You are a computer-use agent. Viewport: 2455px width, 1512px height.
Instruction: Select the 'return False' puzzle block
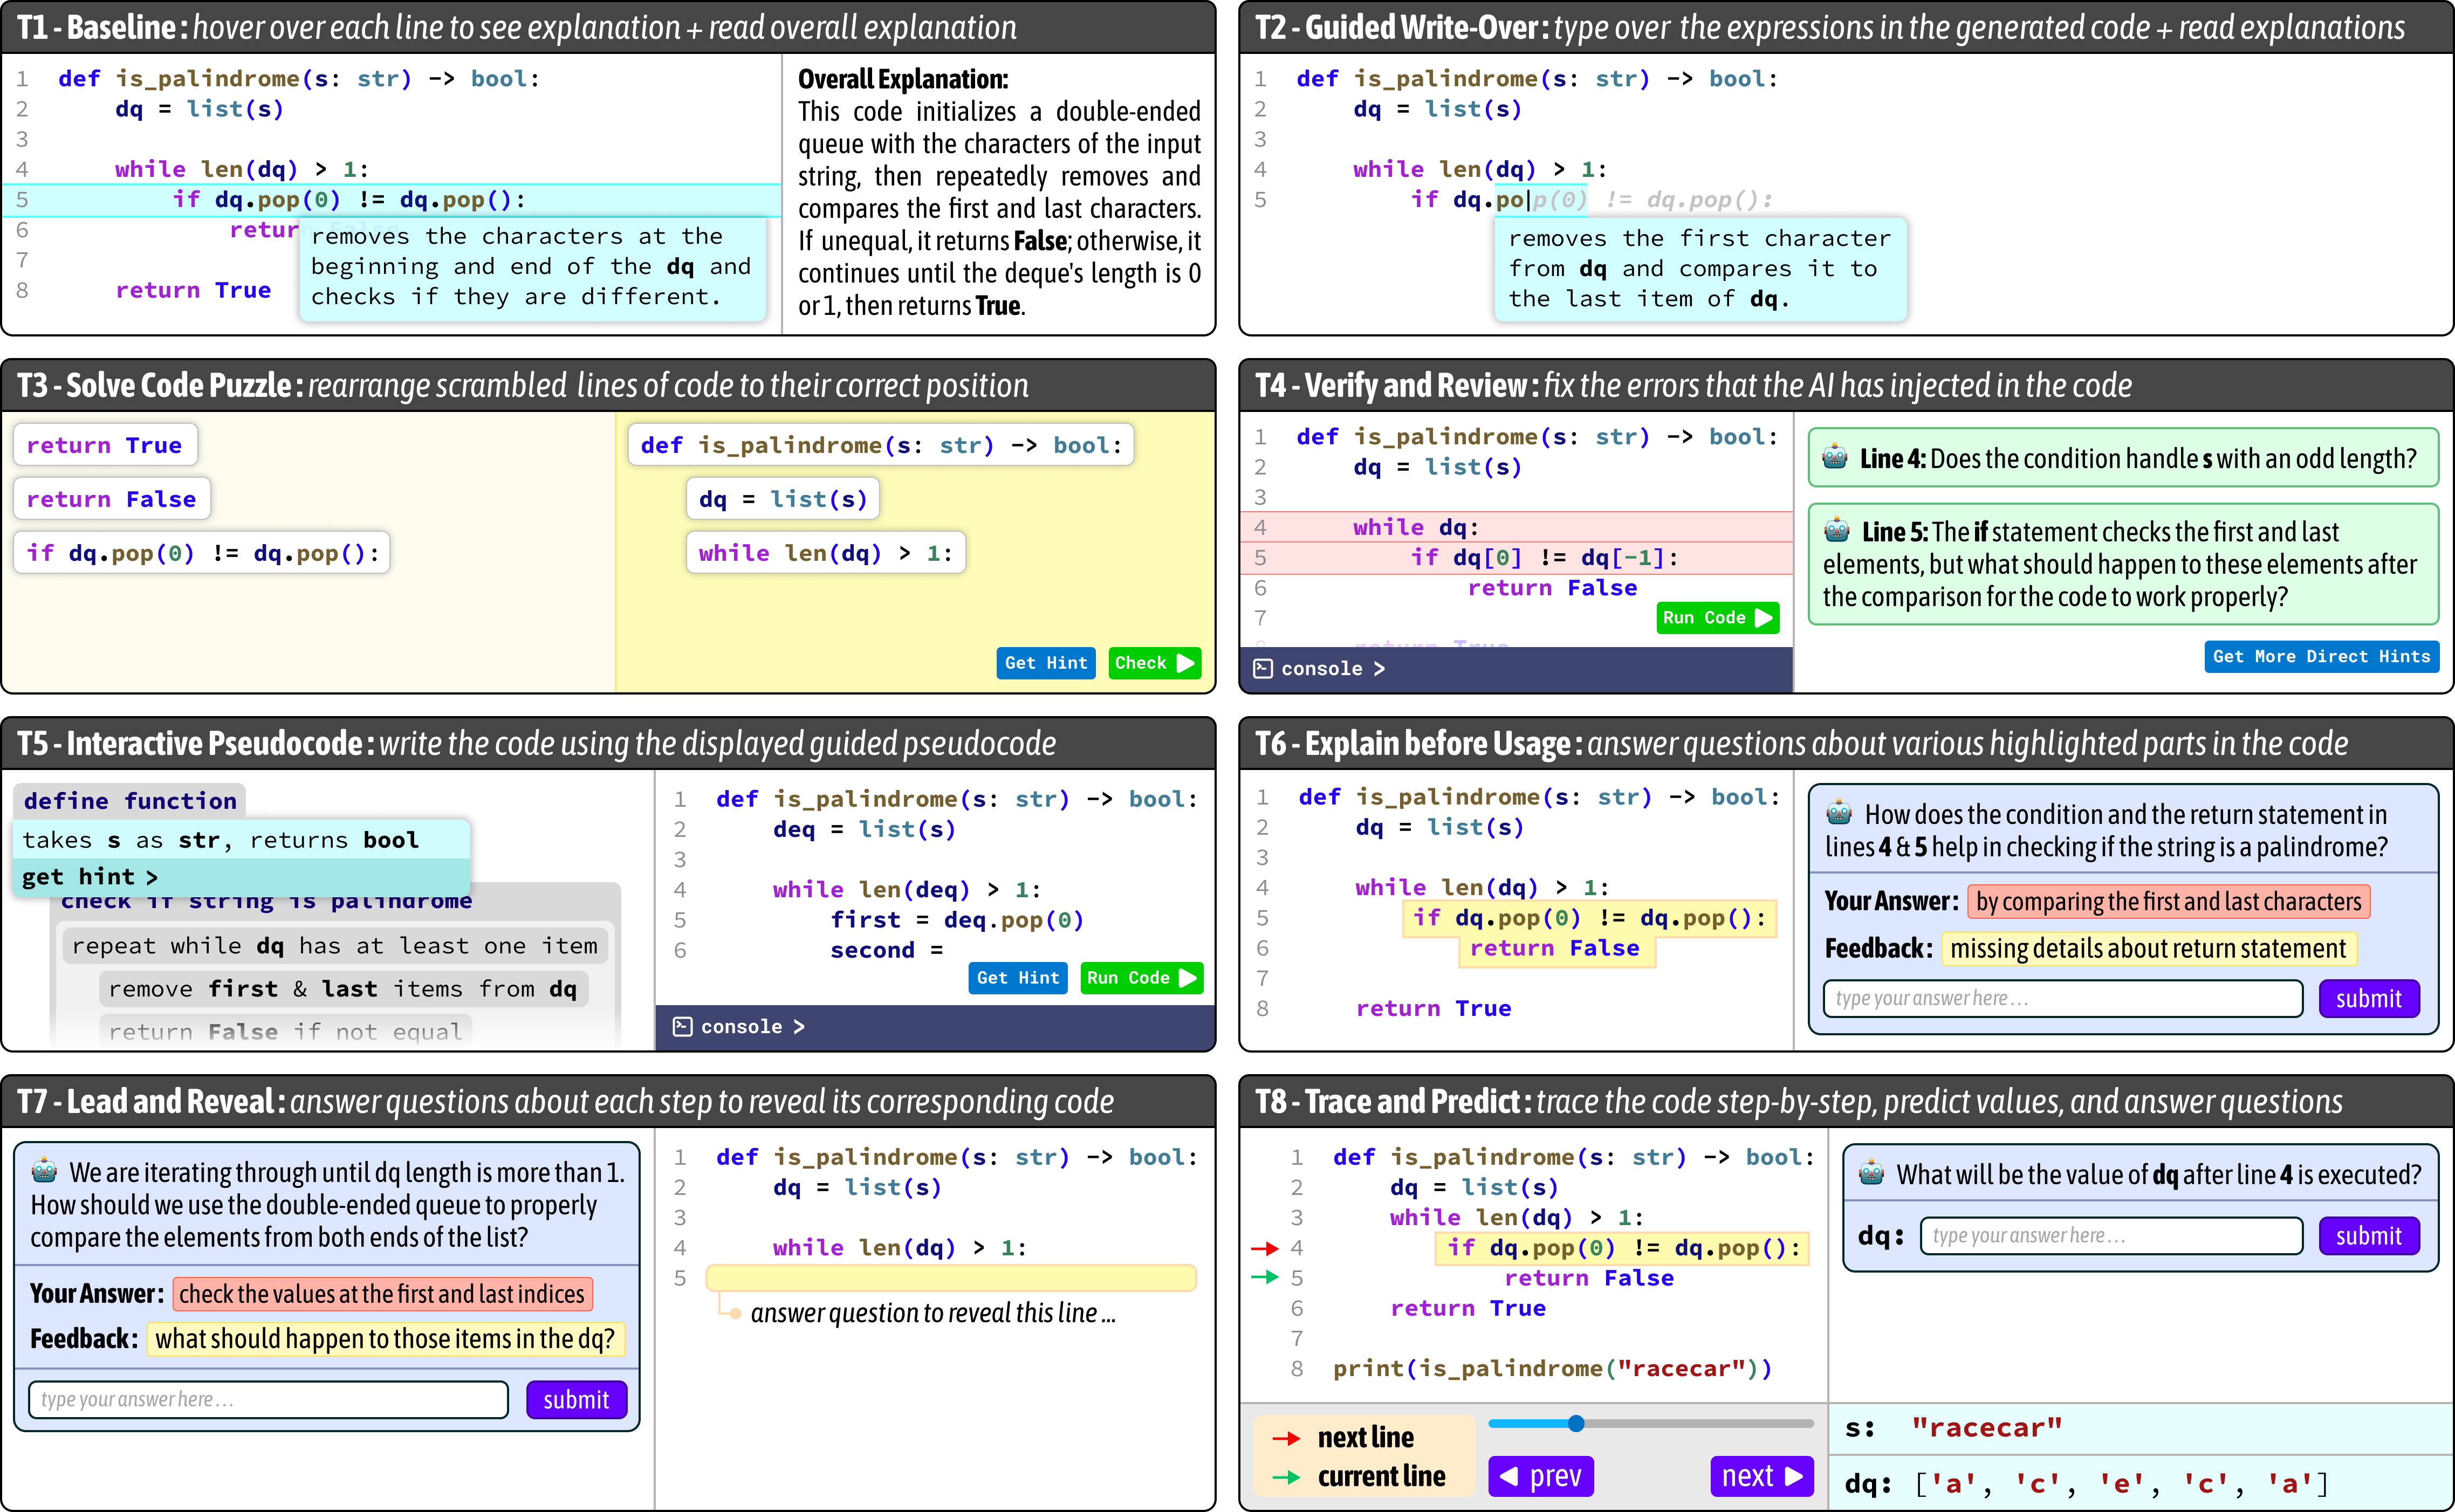pos(112,499)
